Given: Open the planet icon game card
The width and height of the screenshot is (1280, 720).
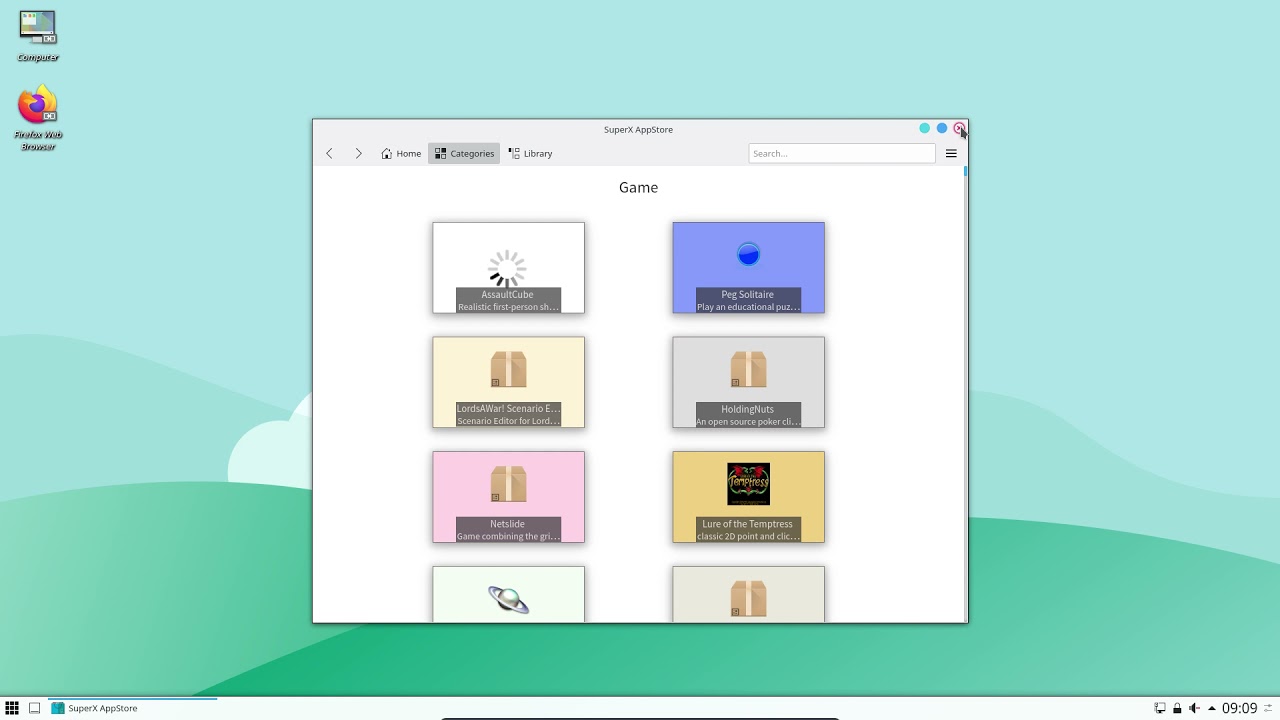Looking at the screenshot, I should click(x=508, y=594).
